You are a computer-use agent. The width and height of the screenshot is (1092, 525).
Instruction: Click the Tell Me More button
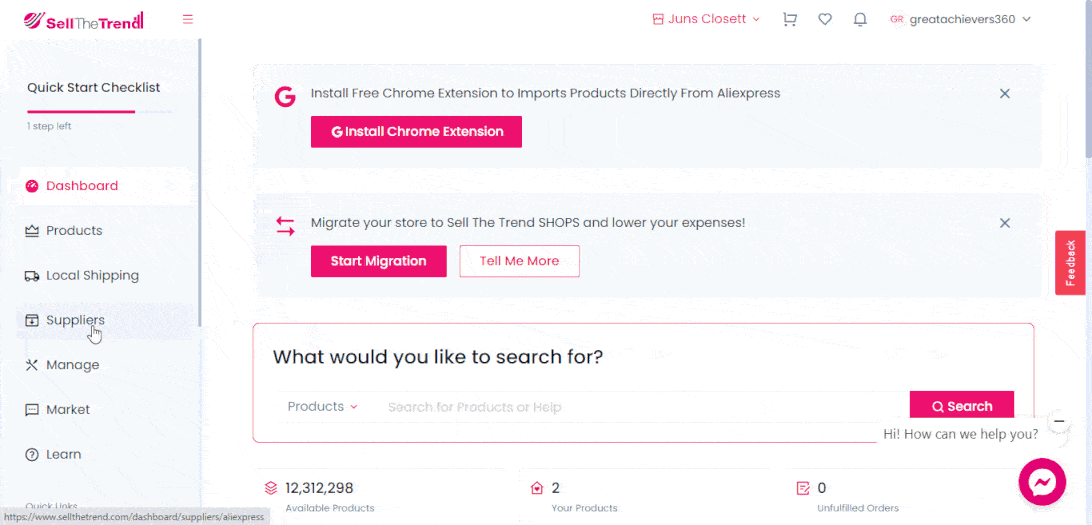[519, 261]
